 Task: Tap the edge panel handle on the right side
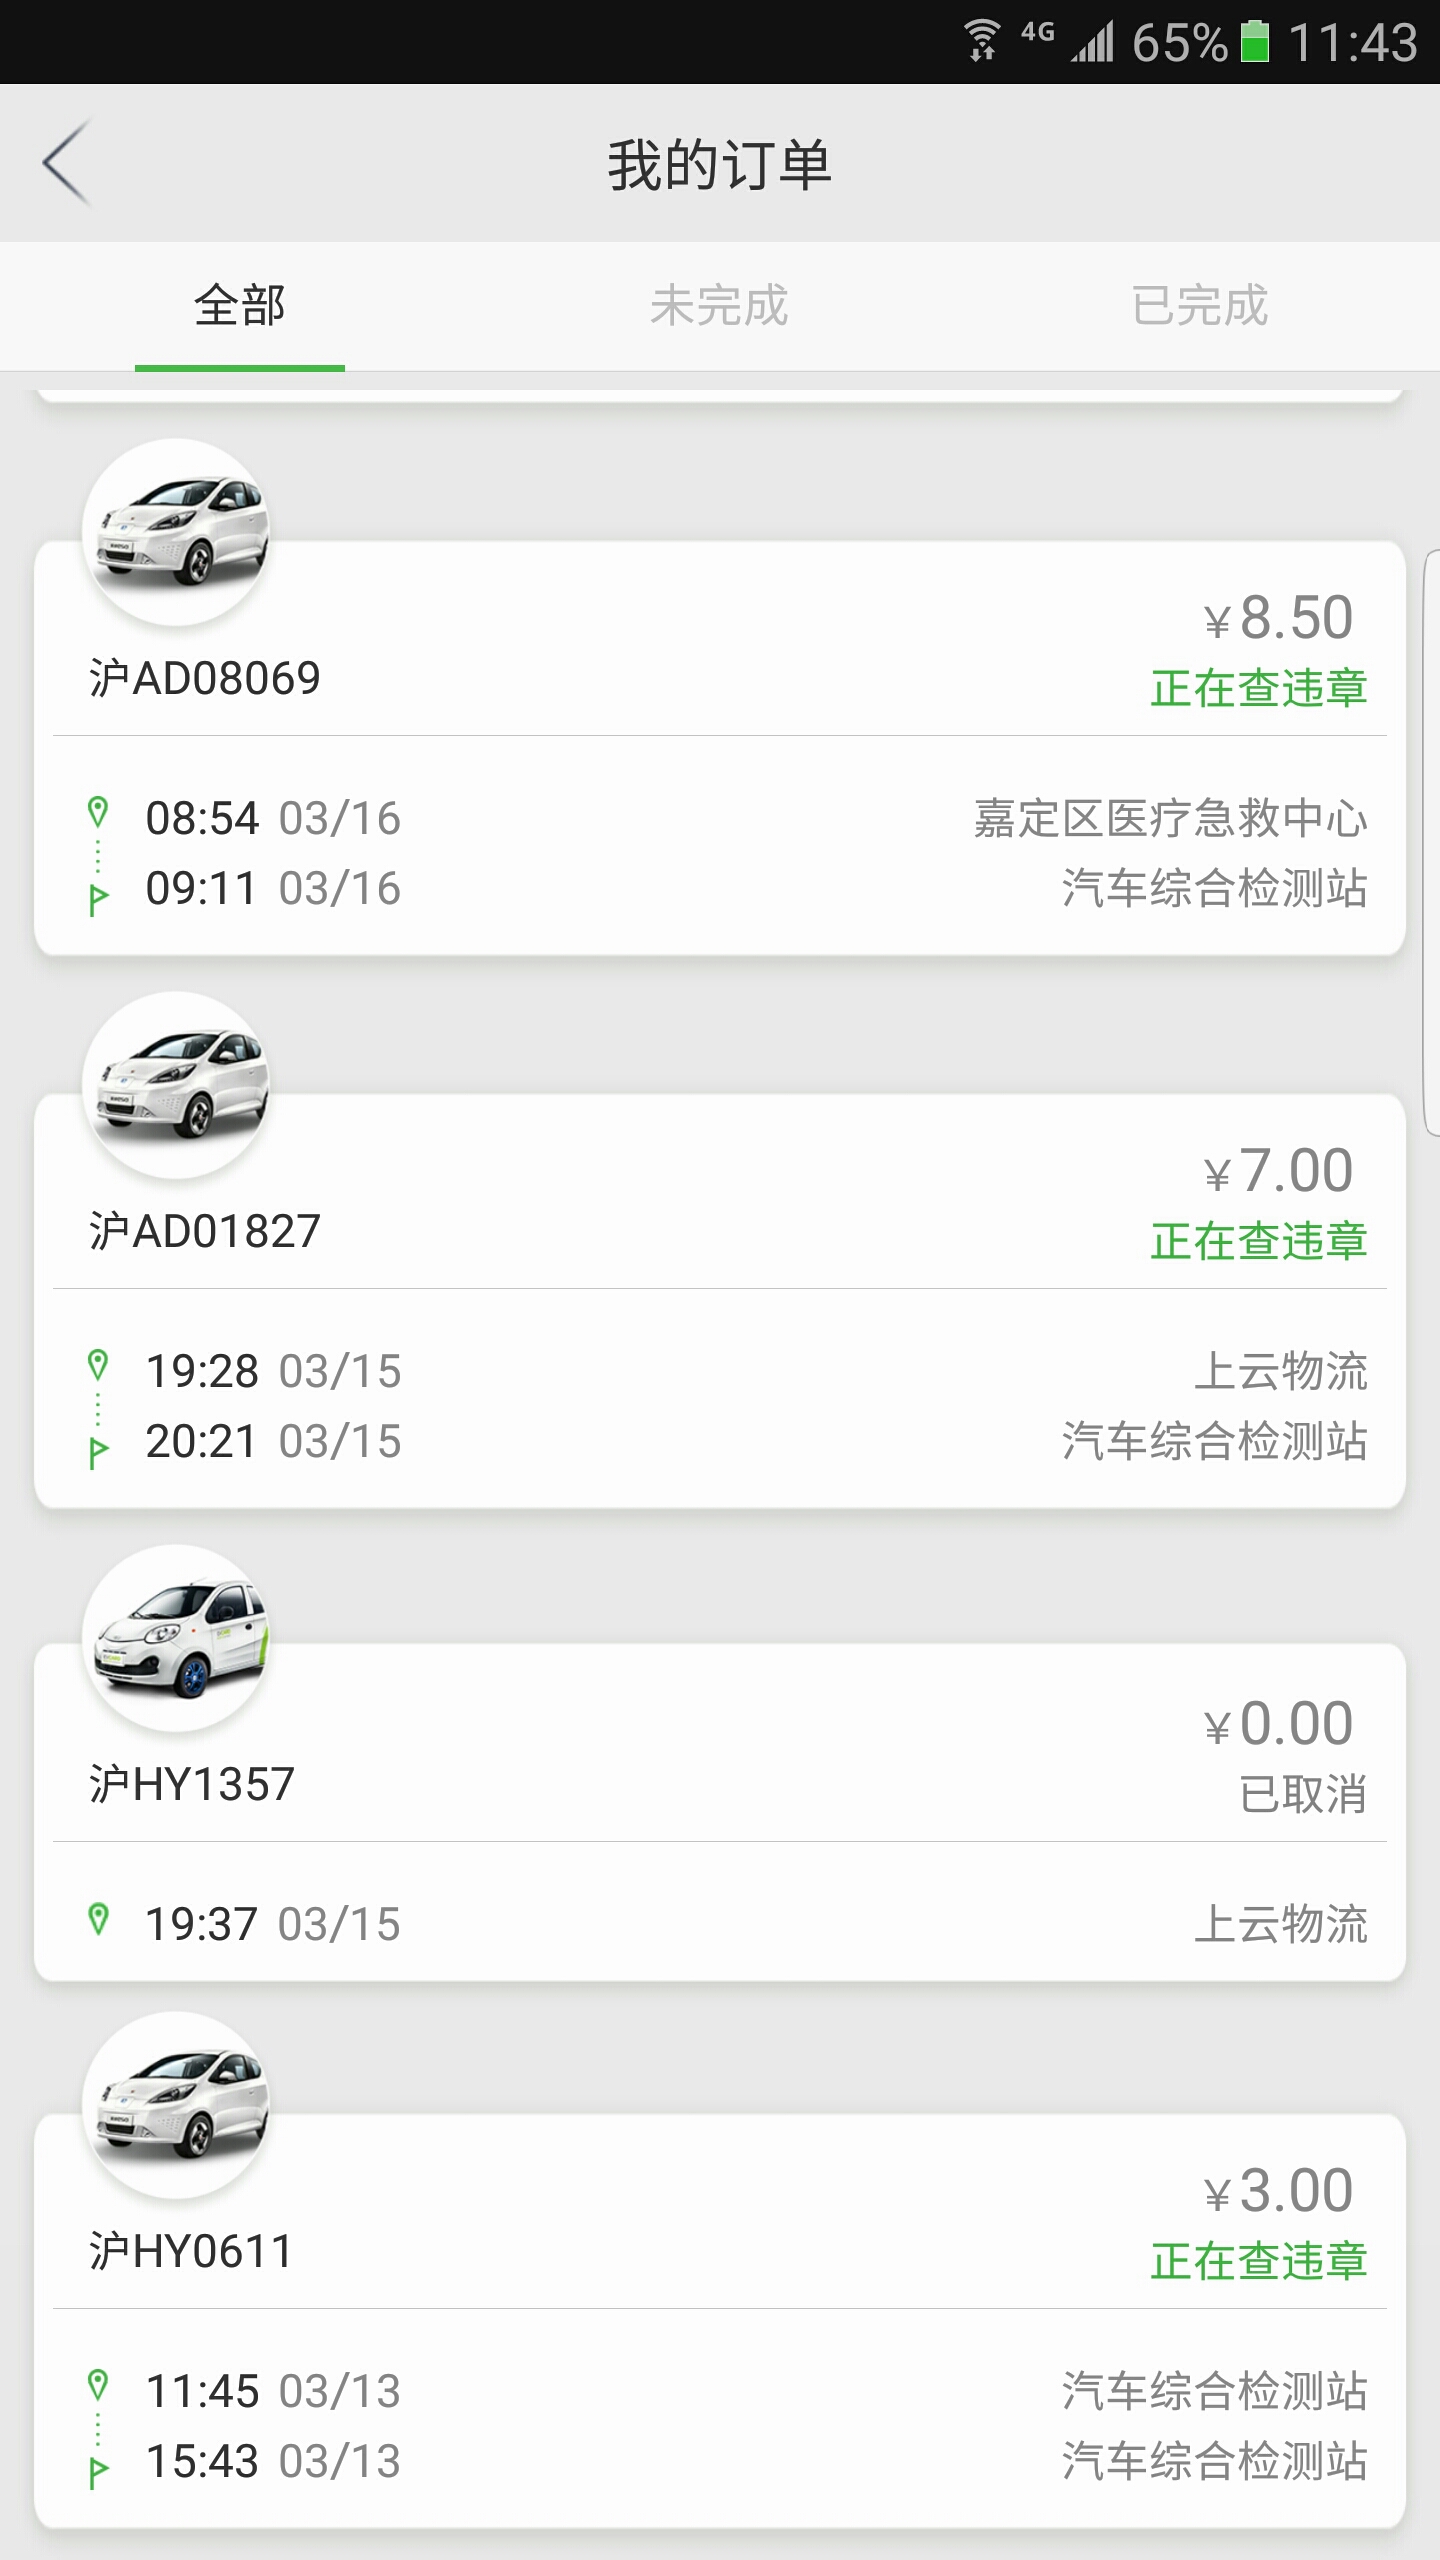click(x=1431, y=842)
